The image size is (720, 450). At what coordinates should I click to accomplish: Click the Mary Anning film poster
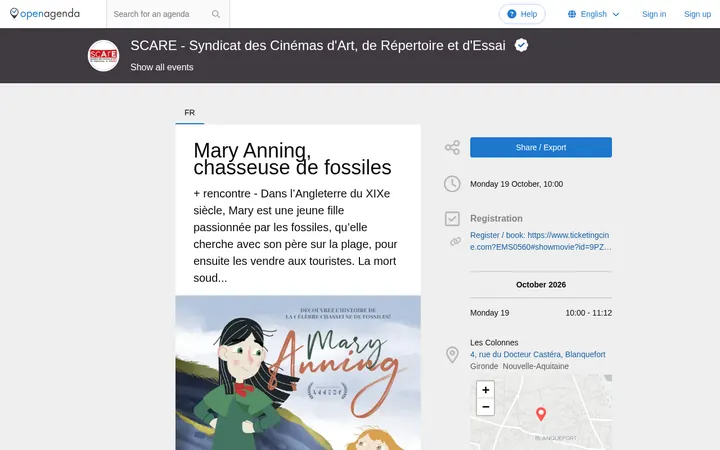coord(298,373)
